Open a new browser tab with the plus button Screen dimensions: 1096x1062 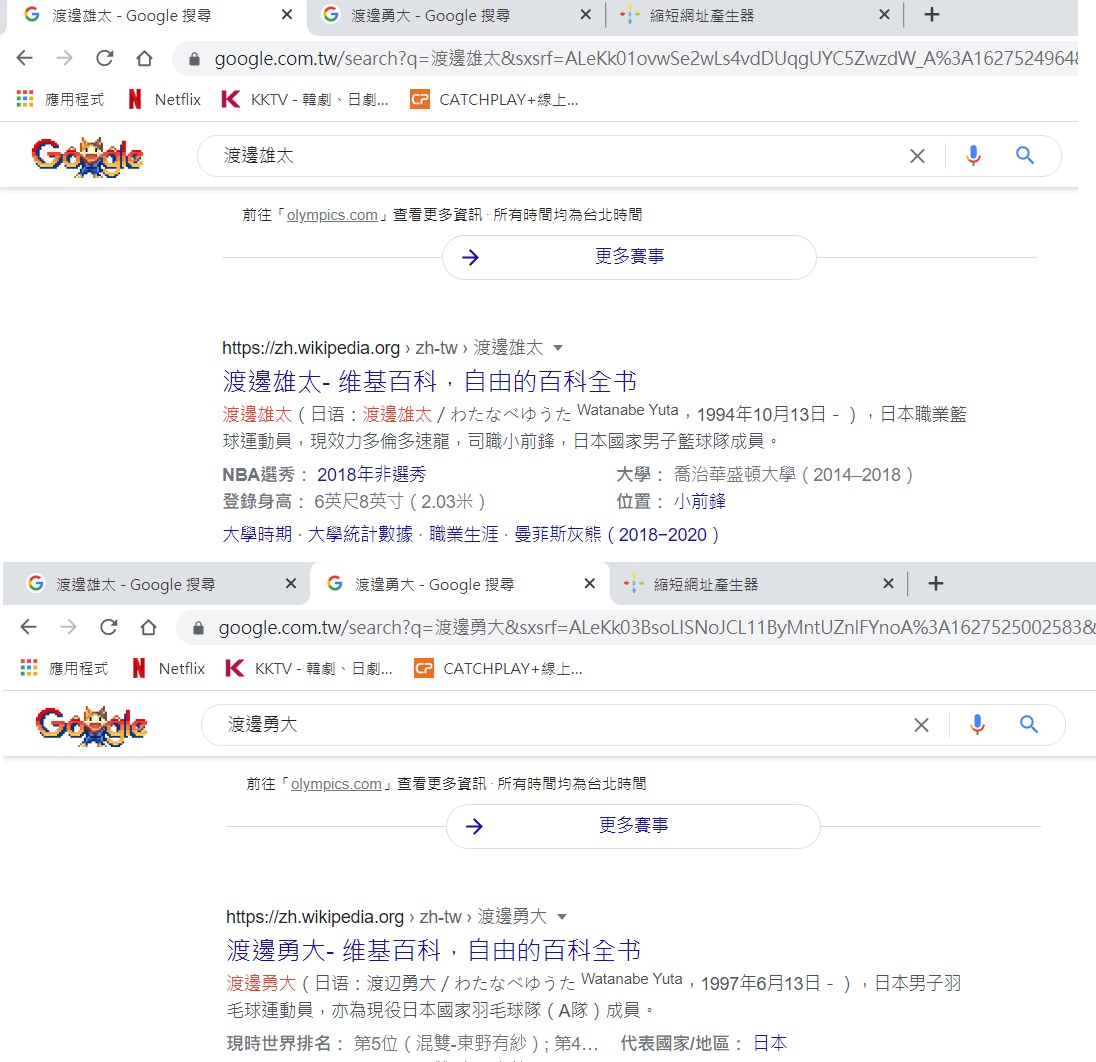click(x=931, y=15)
